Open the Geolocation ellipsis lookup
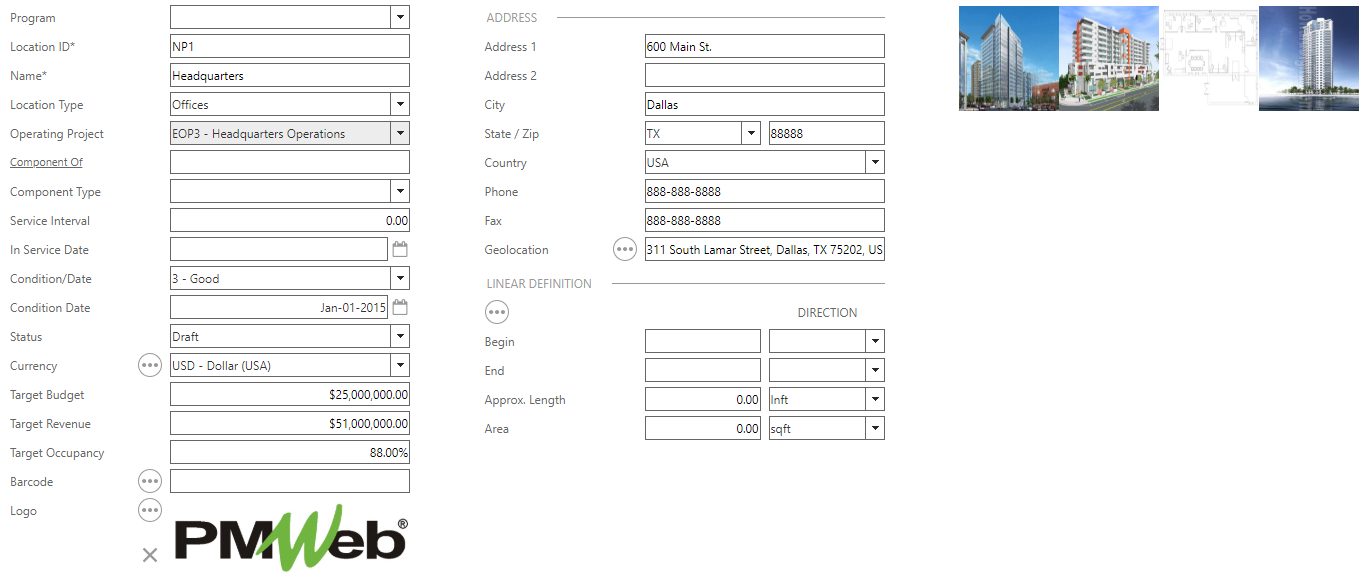 tap(625, 250)
